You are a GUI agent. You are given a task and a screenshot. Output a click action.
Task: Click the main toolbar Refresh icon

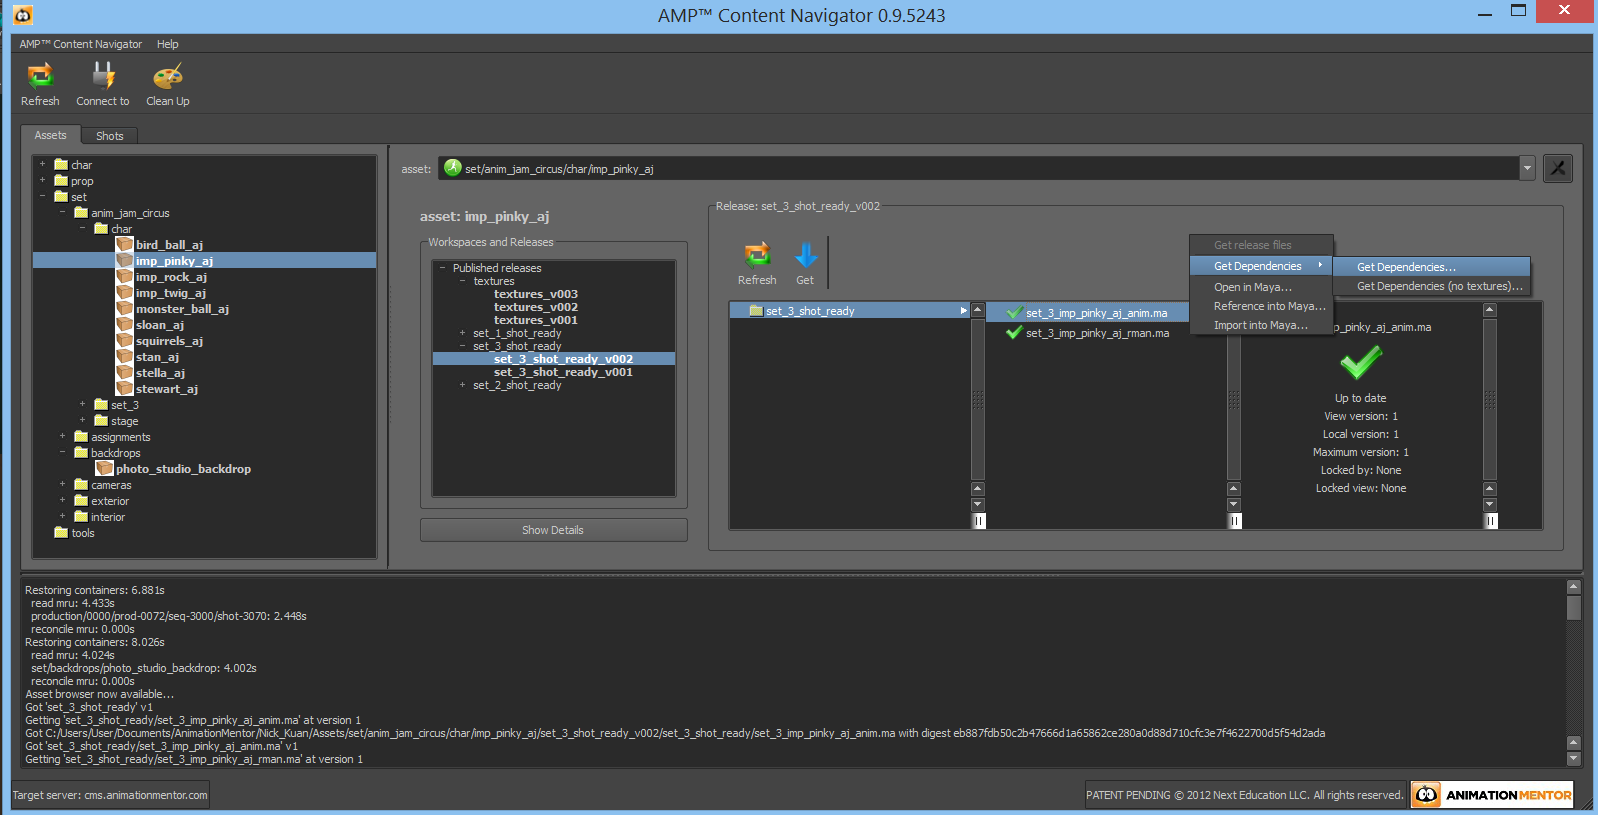tap(40, 75)
